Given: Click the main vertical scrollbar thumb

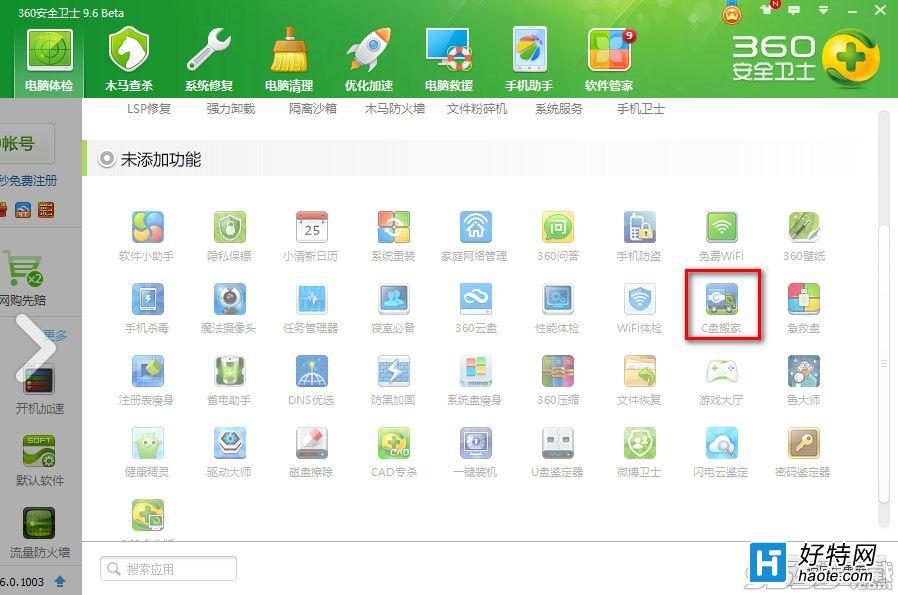Looking at the screenshot, I should [x=884, y=362].
